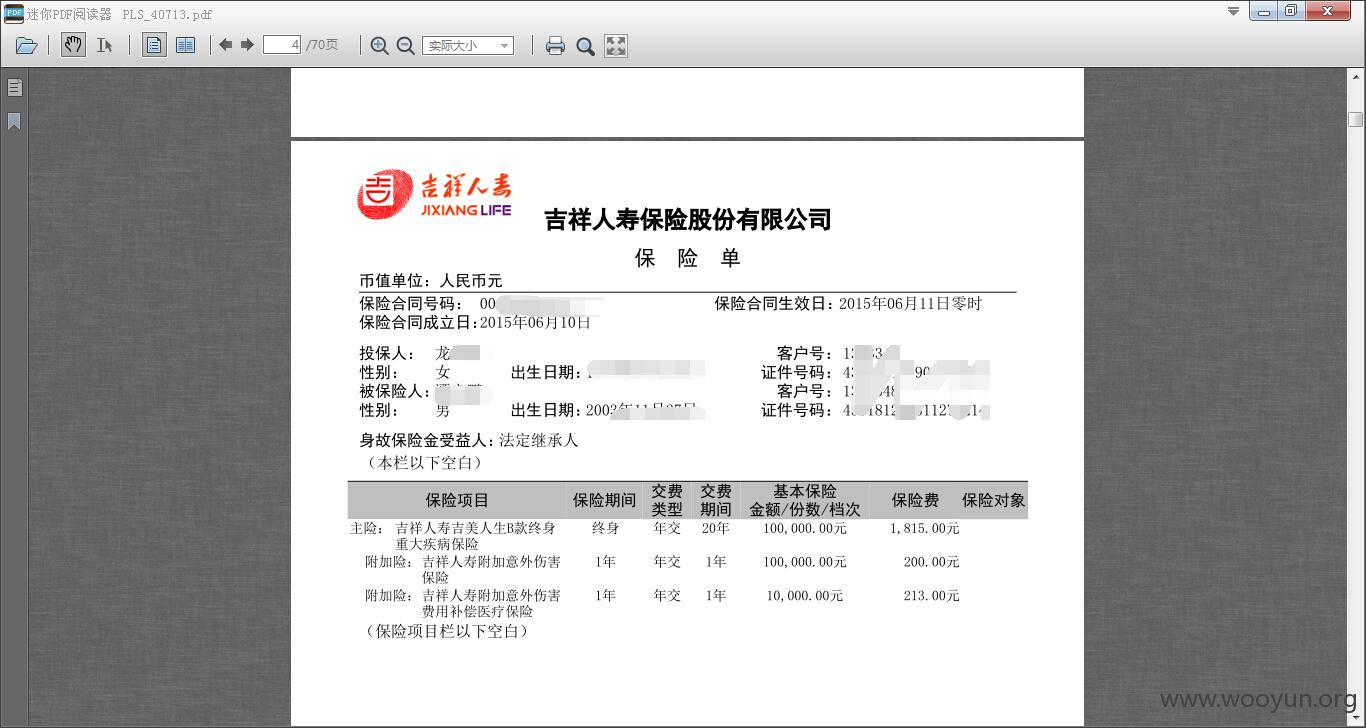Viewport: 1366px width, 728px height.
Task: Restore down the PDF reader window
Action: click(x=1290, y=11)
